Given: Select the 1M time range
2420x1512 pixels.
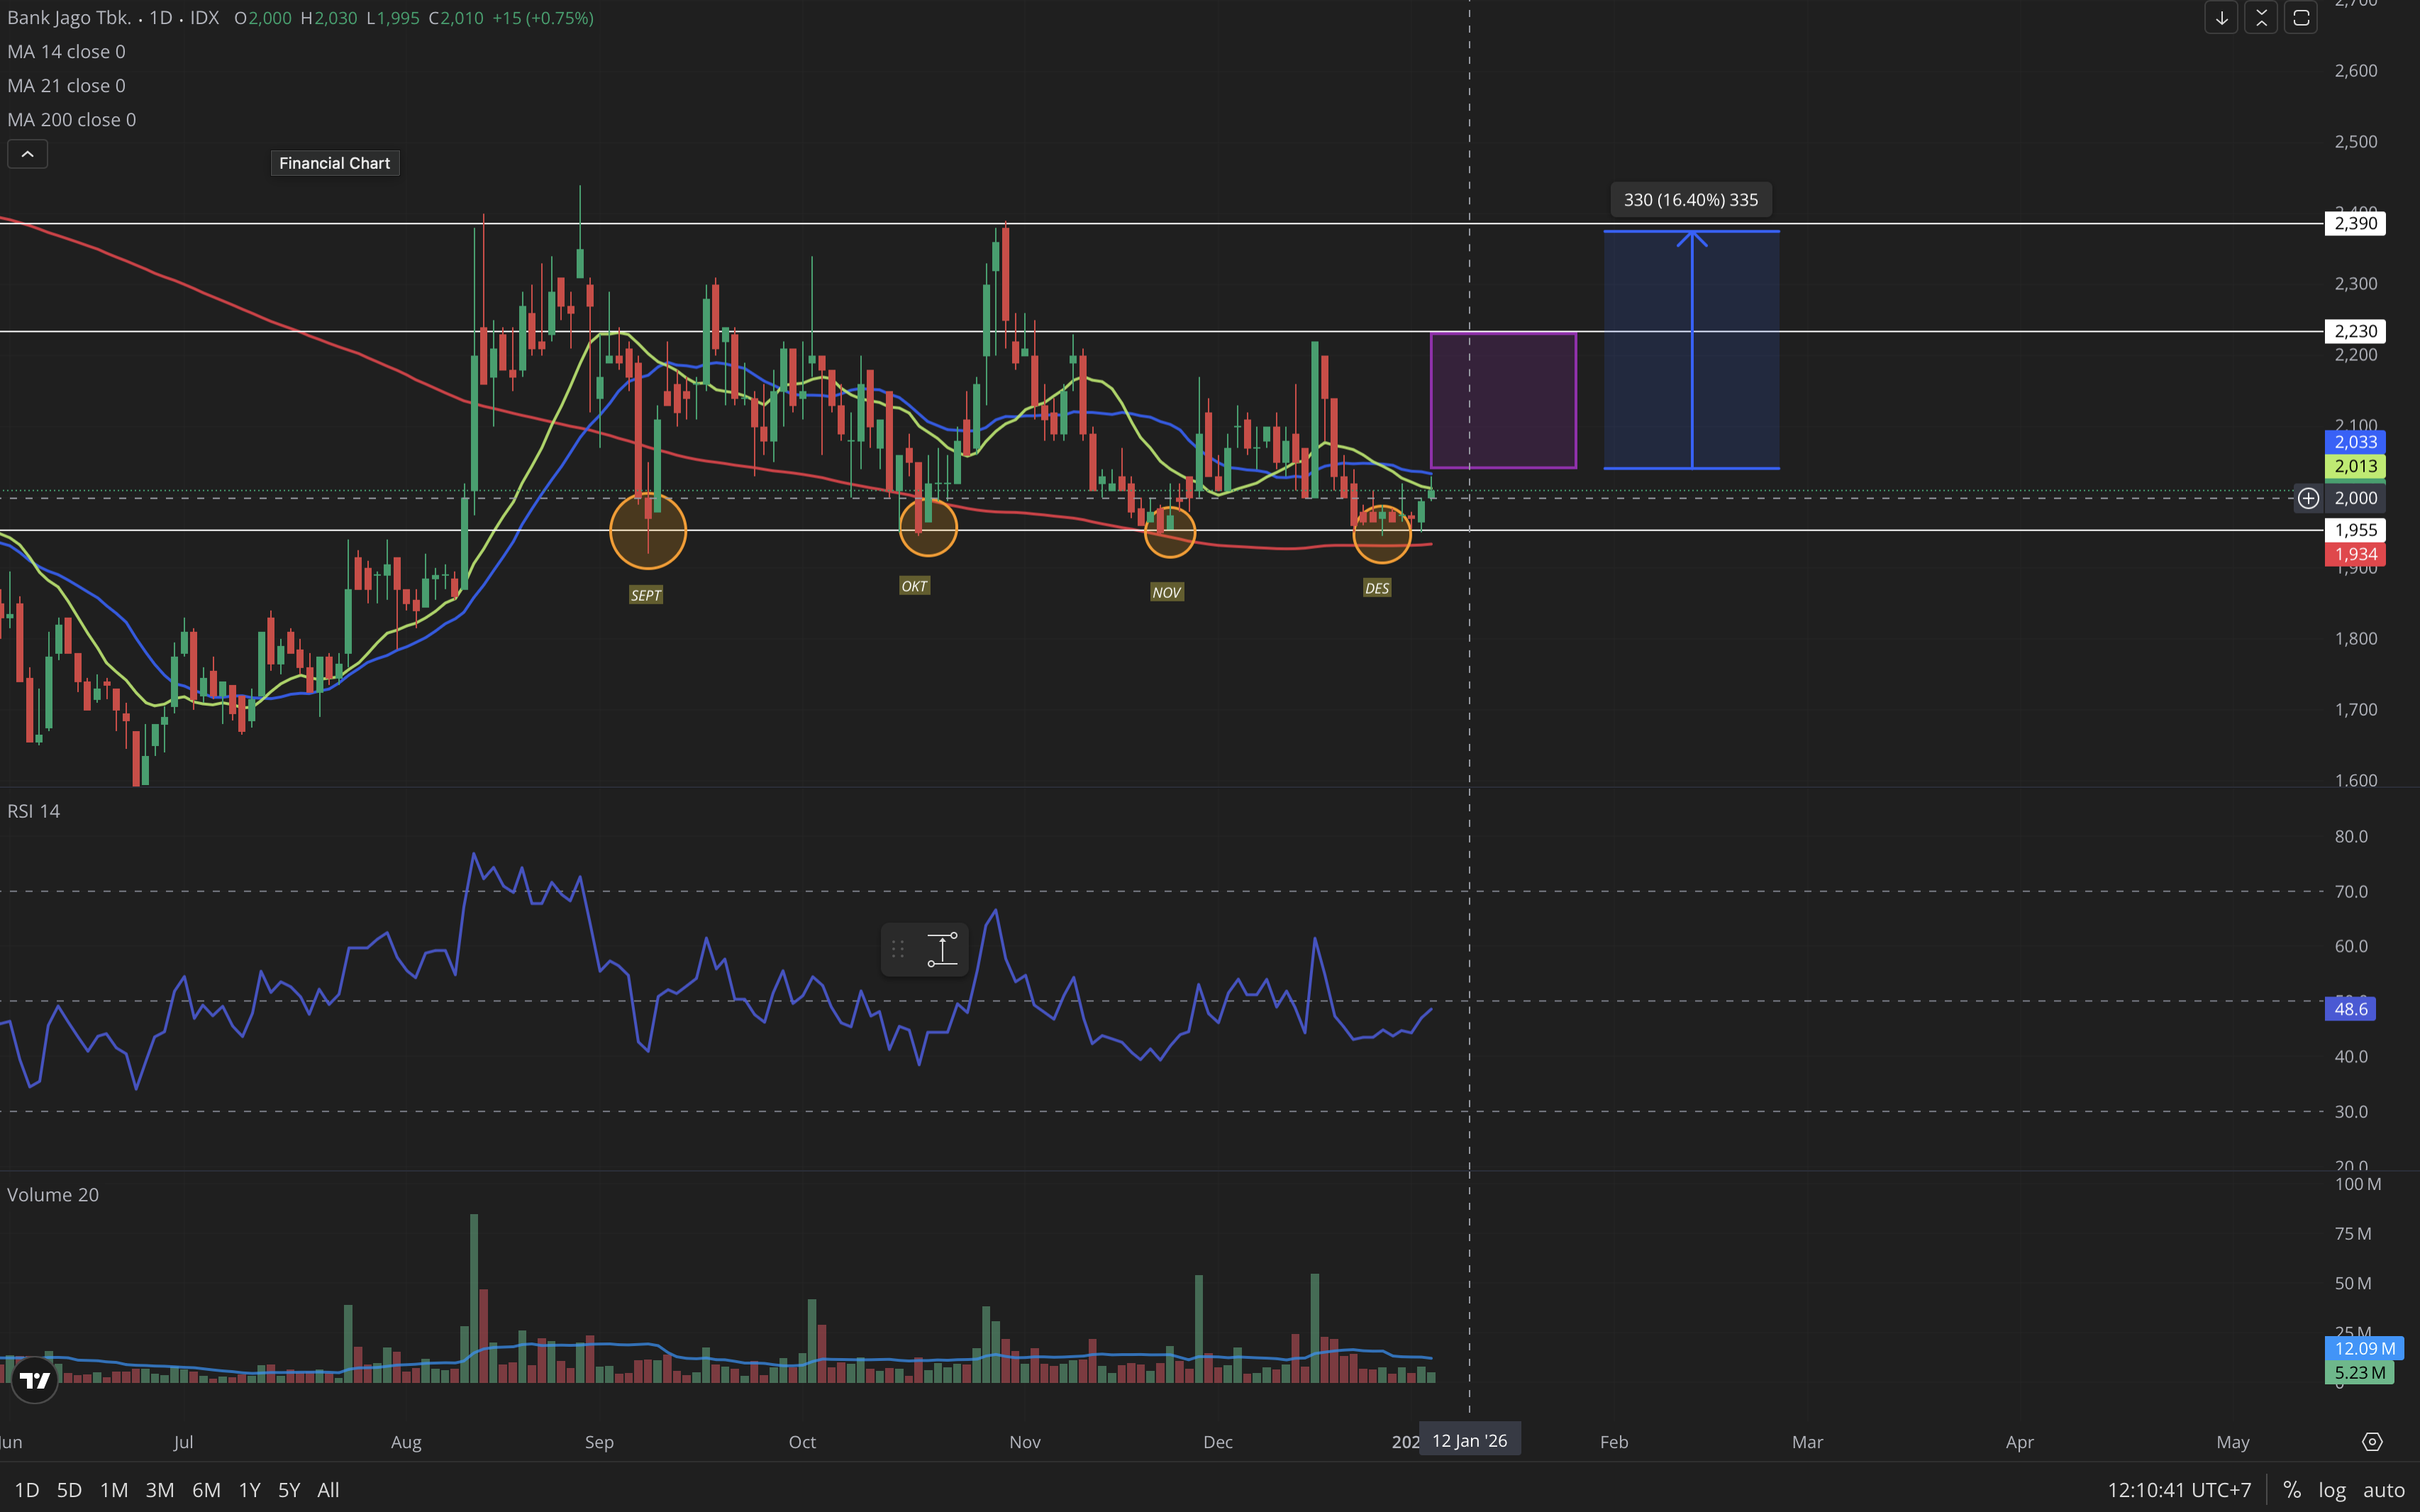Looking at the screenshot, I should tap(114, 1489).
